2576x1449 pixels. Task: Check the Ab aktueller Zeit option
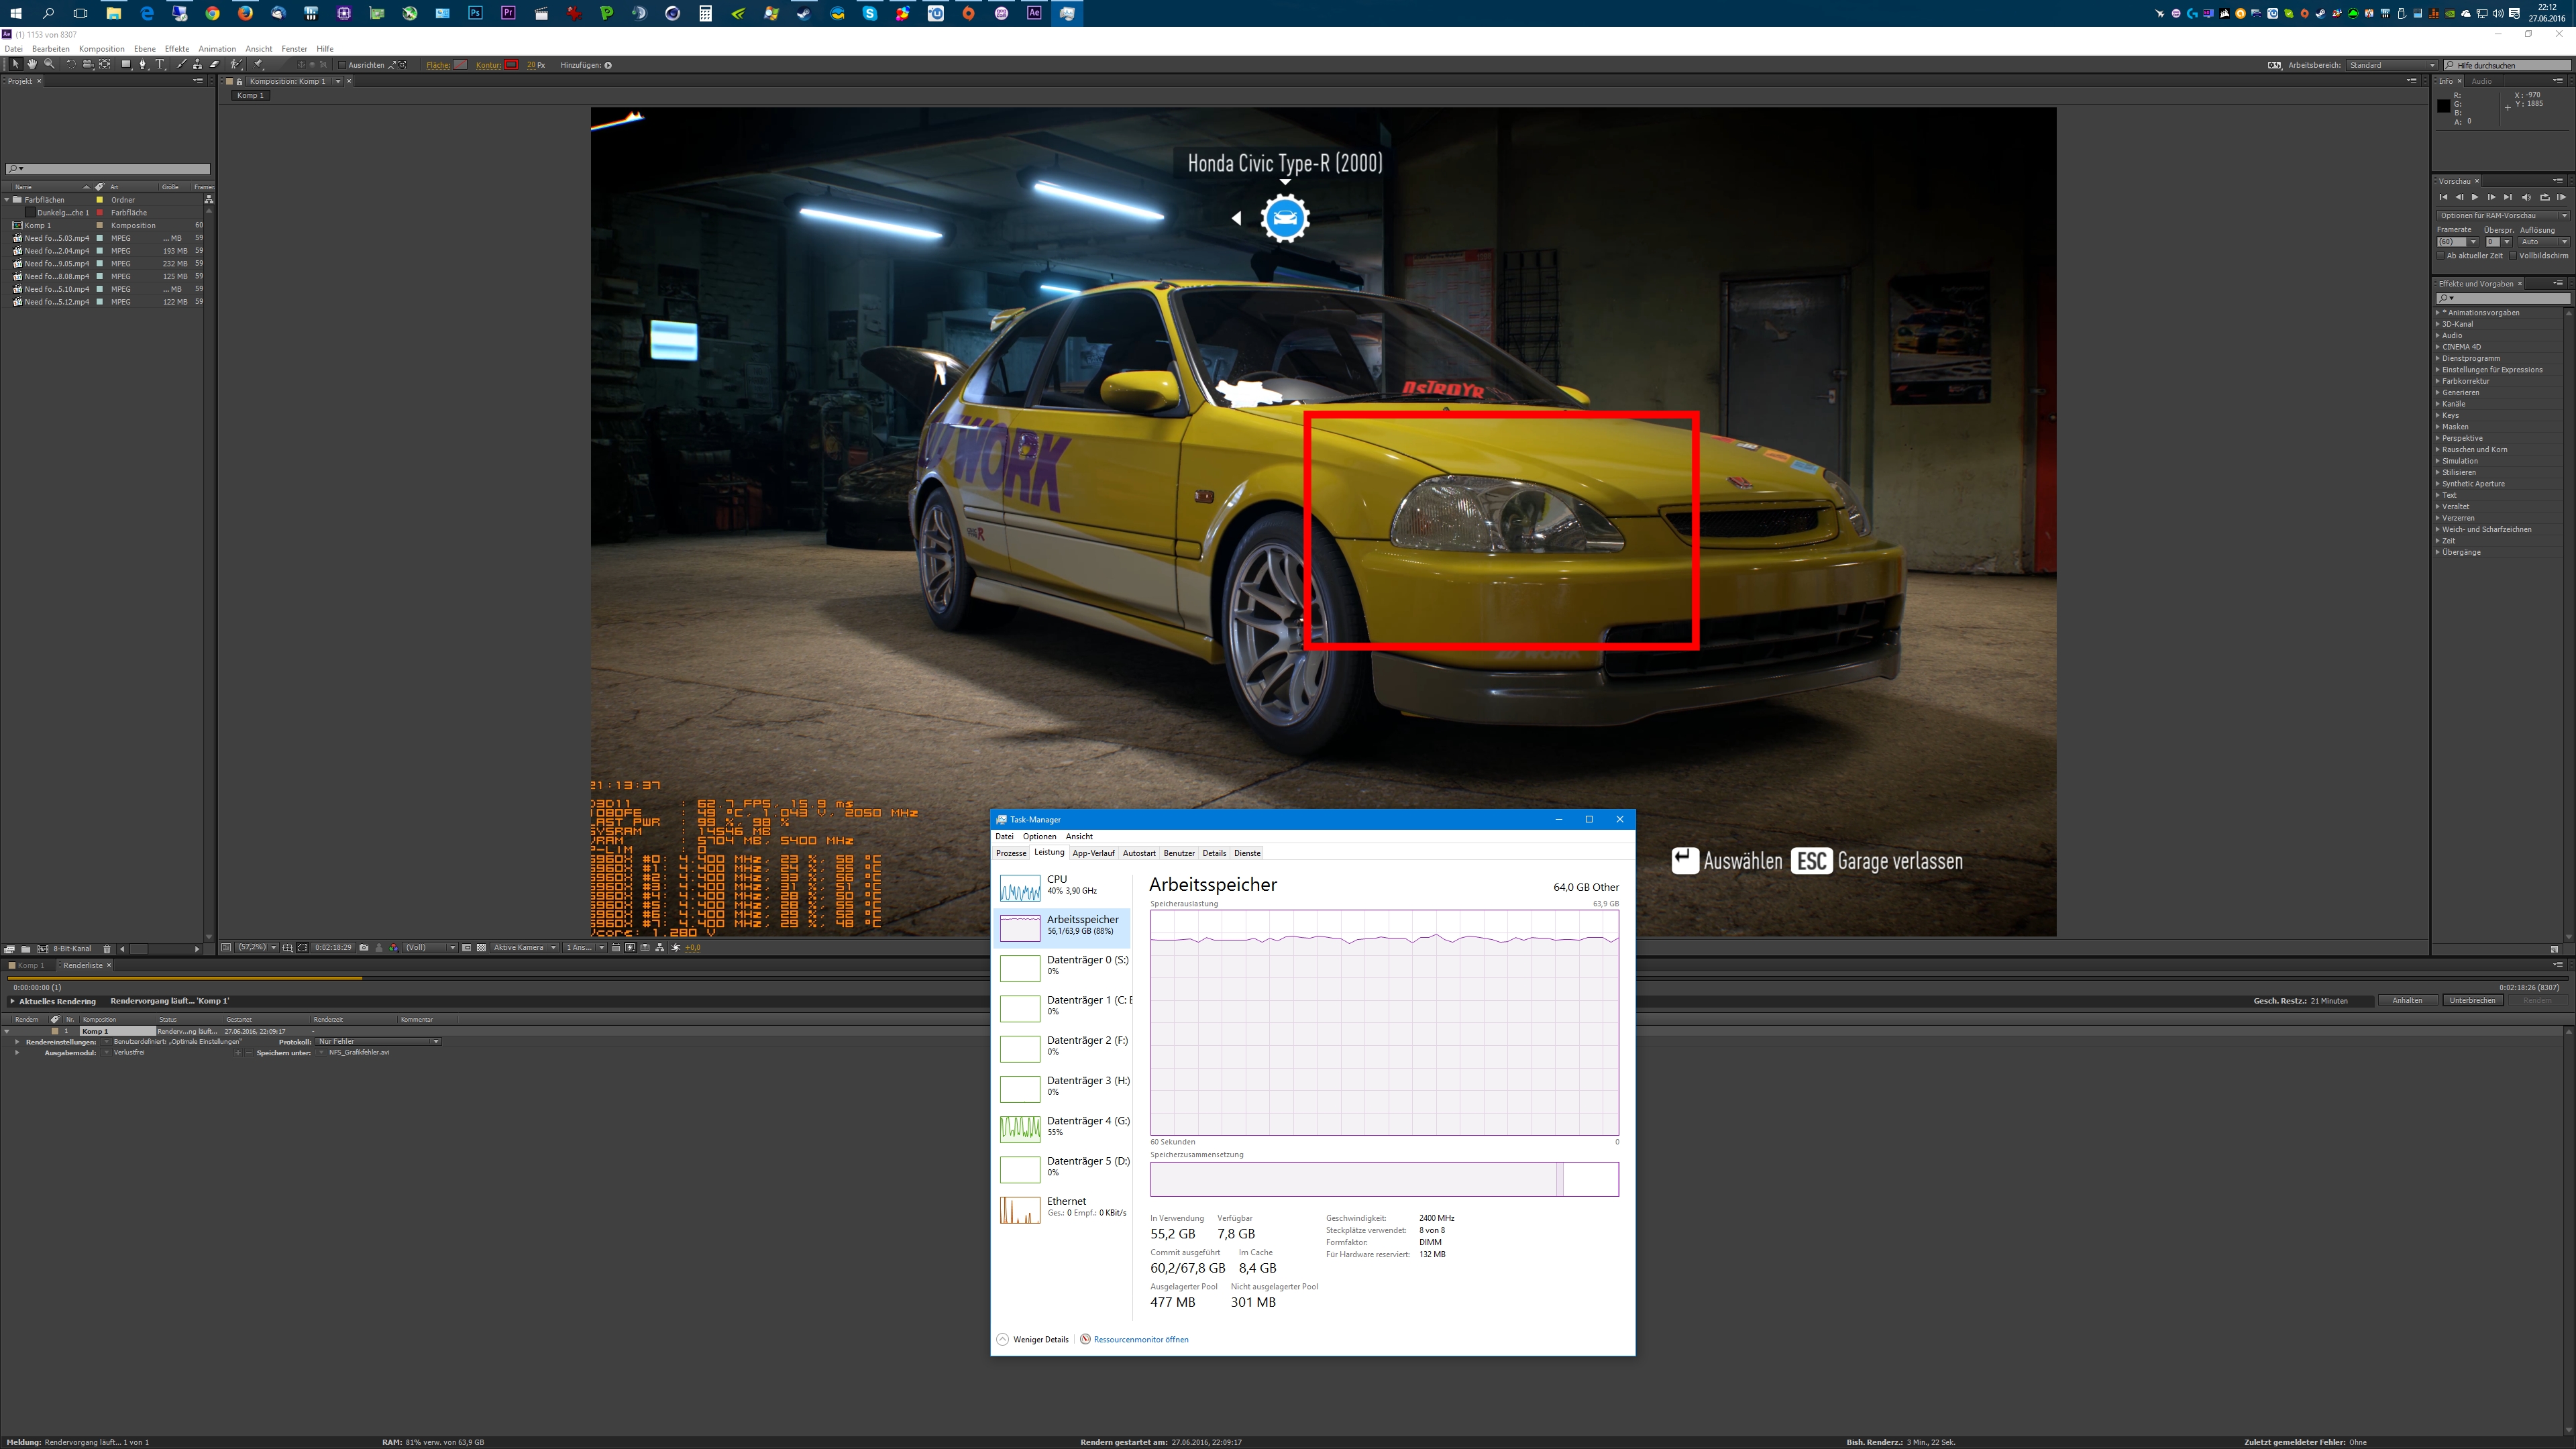(x=2441, y=256)
